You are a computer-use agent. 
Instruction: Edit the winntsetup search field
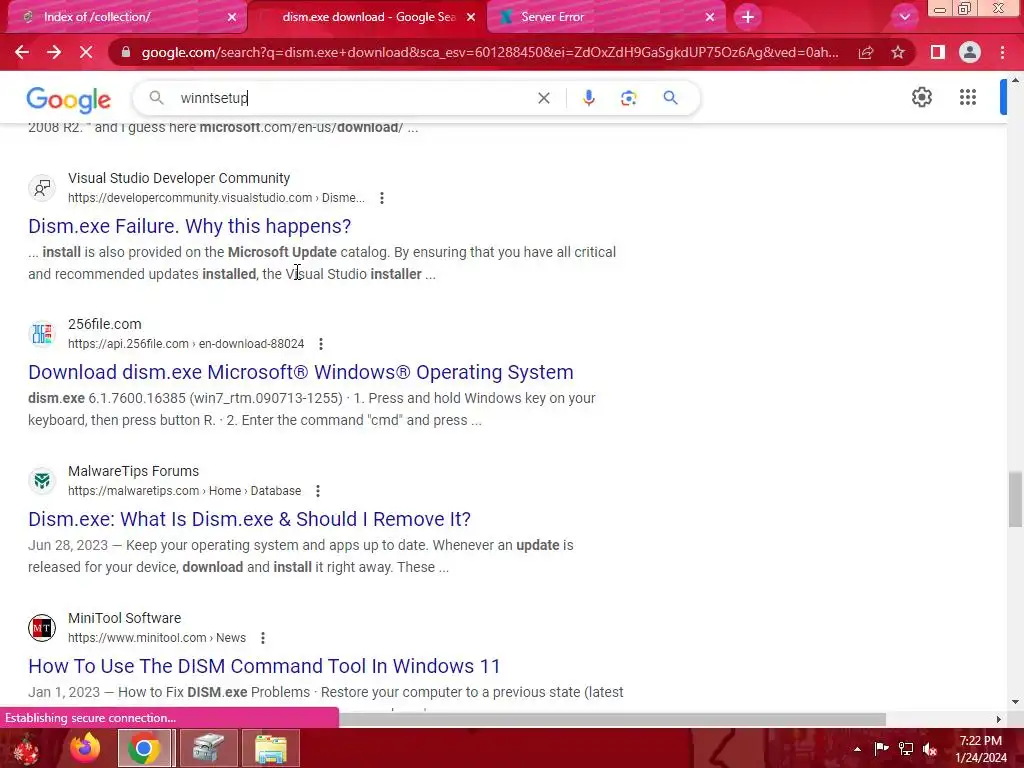click(353, 98)
